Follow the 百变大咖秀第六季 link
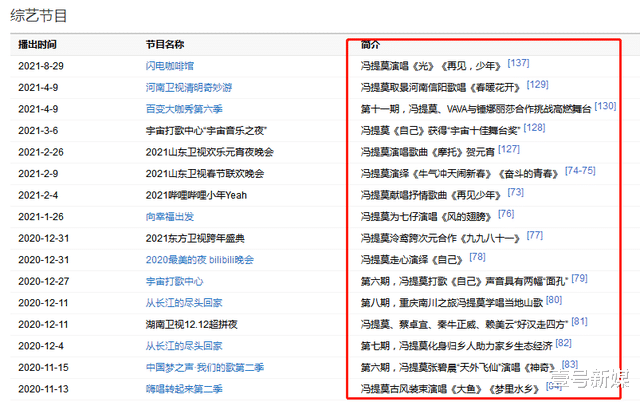 pos(184,109)
